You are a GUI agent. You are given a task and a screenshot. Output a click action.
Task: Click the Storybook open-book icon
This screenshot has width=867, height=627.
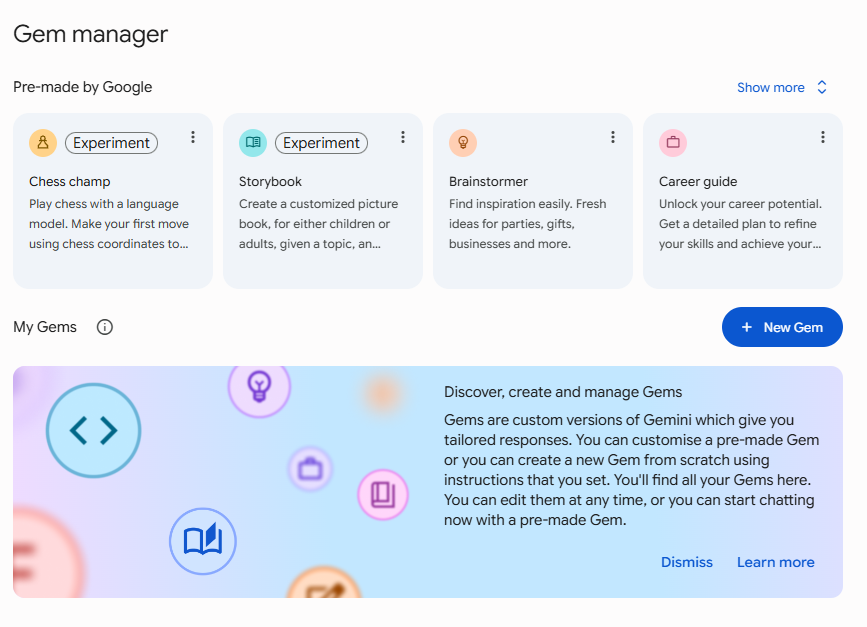click(253, 143)
